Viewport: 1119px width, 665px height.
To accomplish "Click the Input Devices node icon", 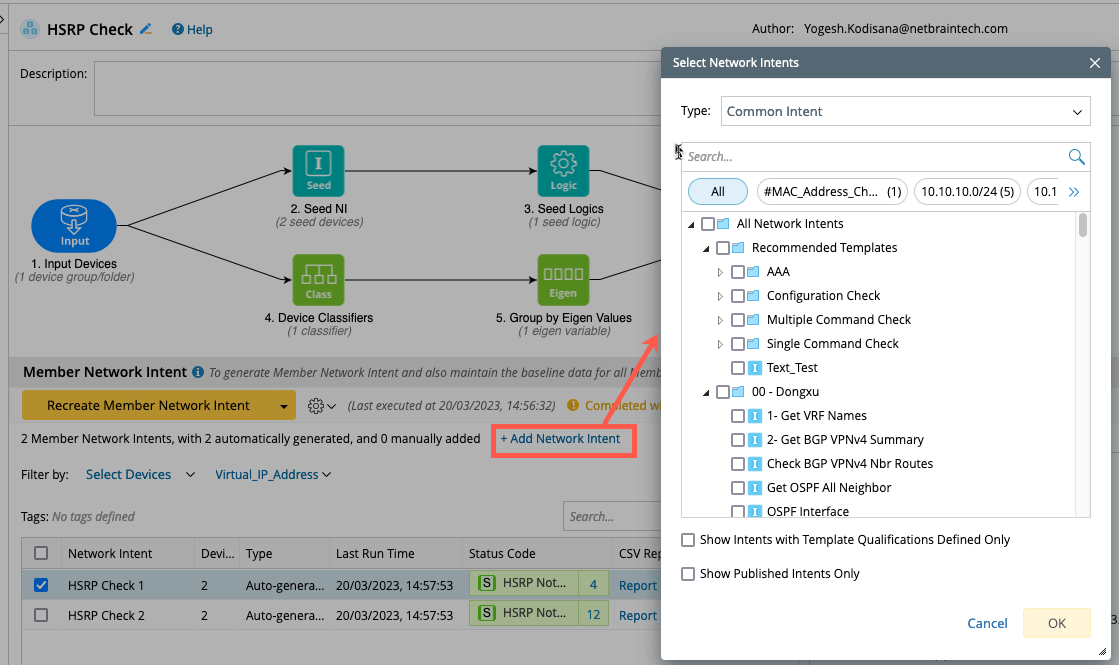I will pyautogui.click(x=74, y=225).
